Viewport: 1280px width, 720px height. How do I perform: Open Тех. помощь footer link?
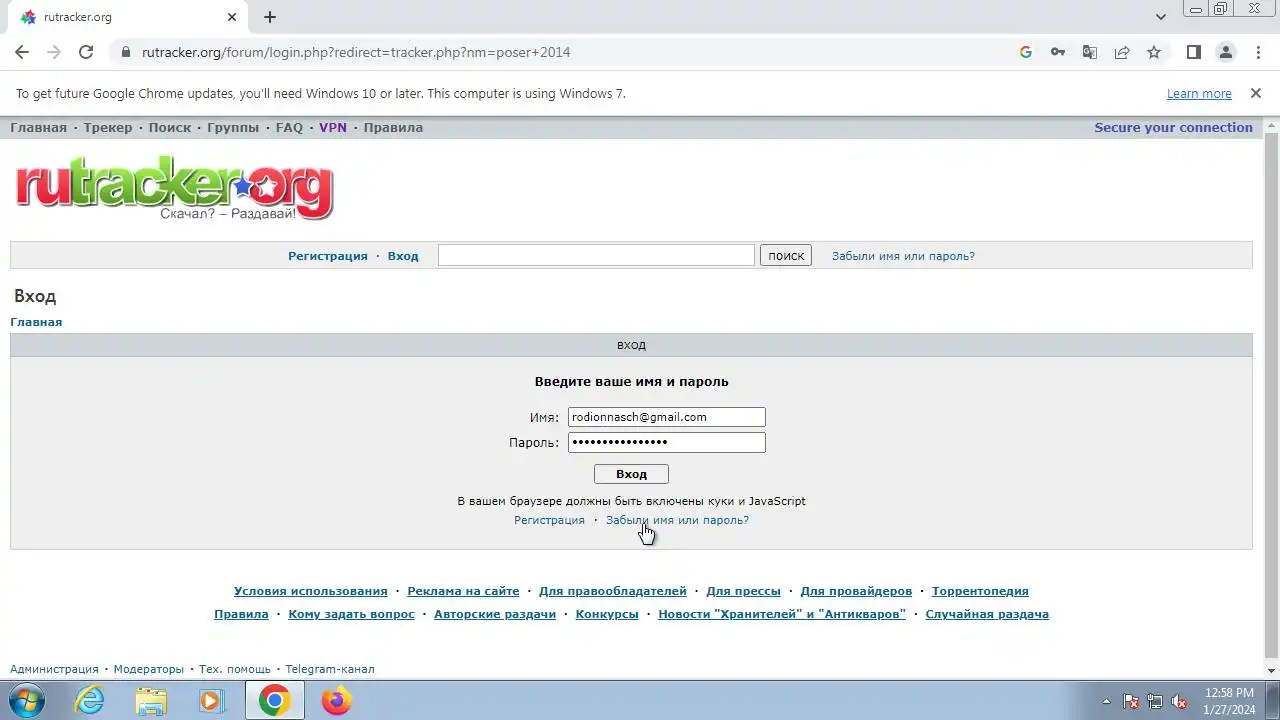tap(235, 669)
